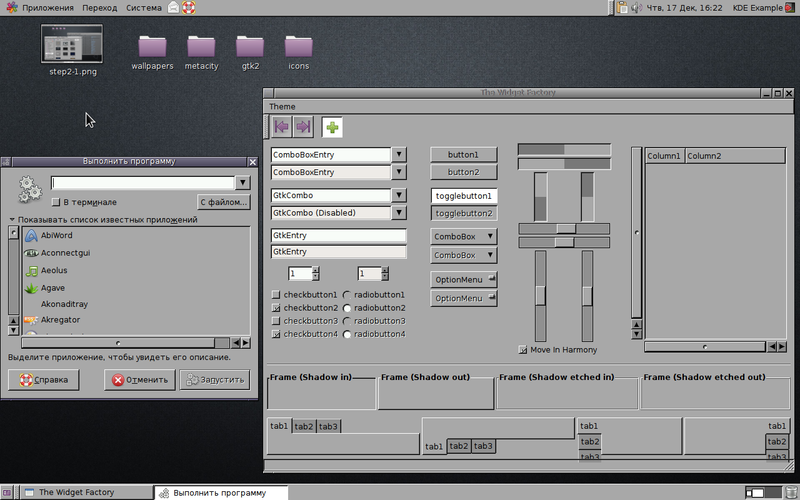Viewport: 800px width, 500px height.
Task: Select radiobutton2
Action: [x=347, y=308]
